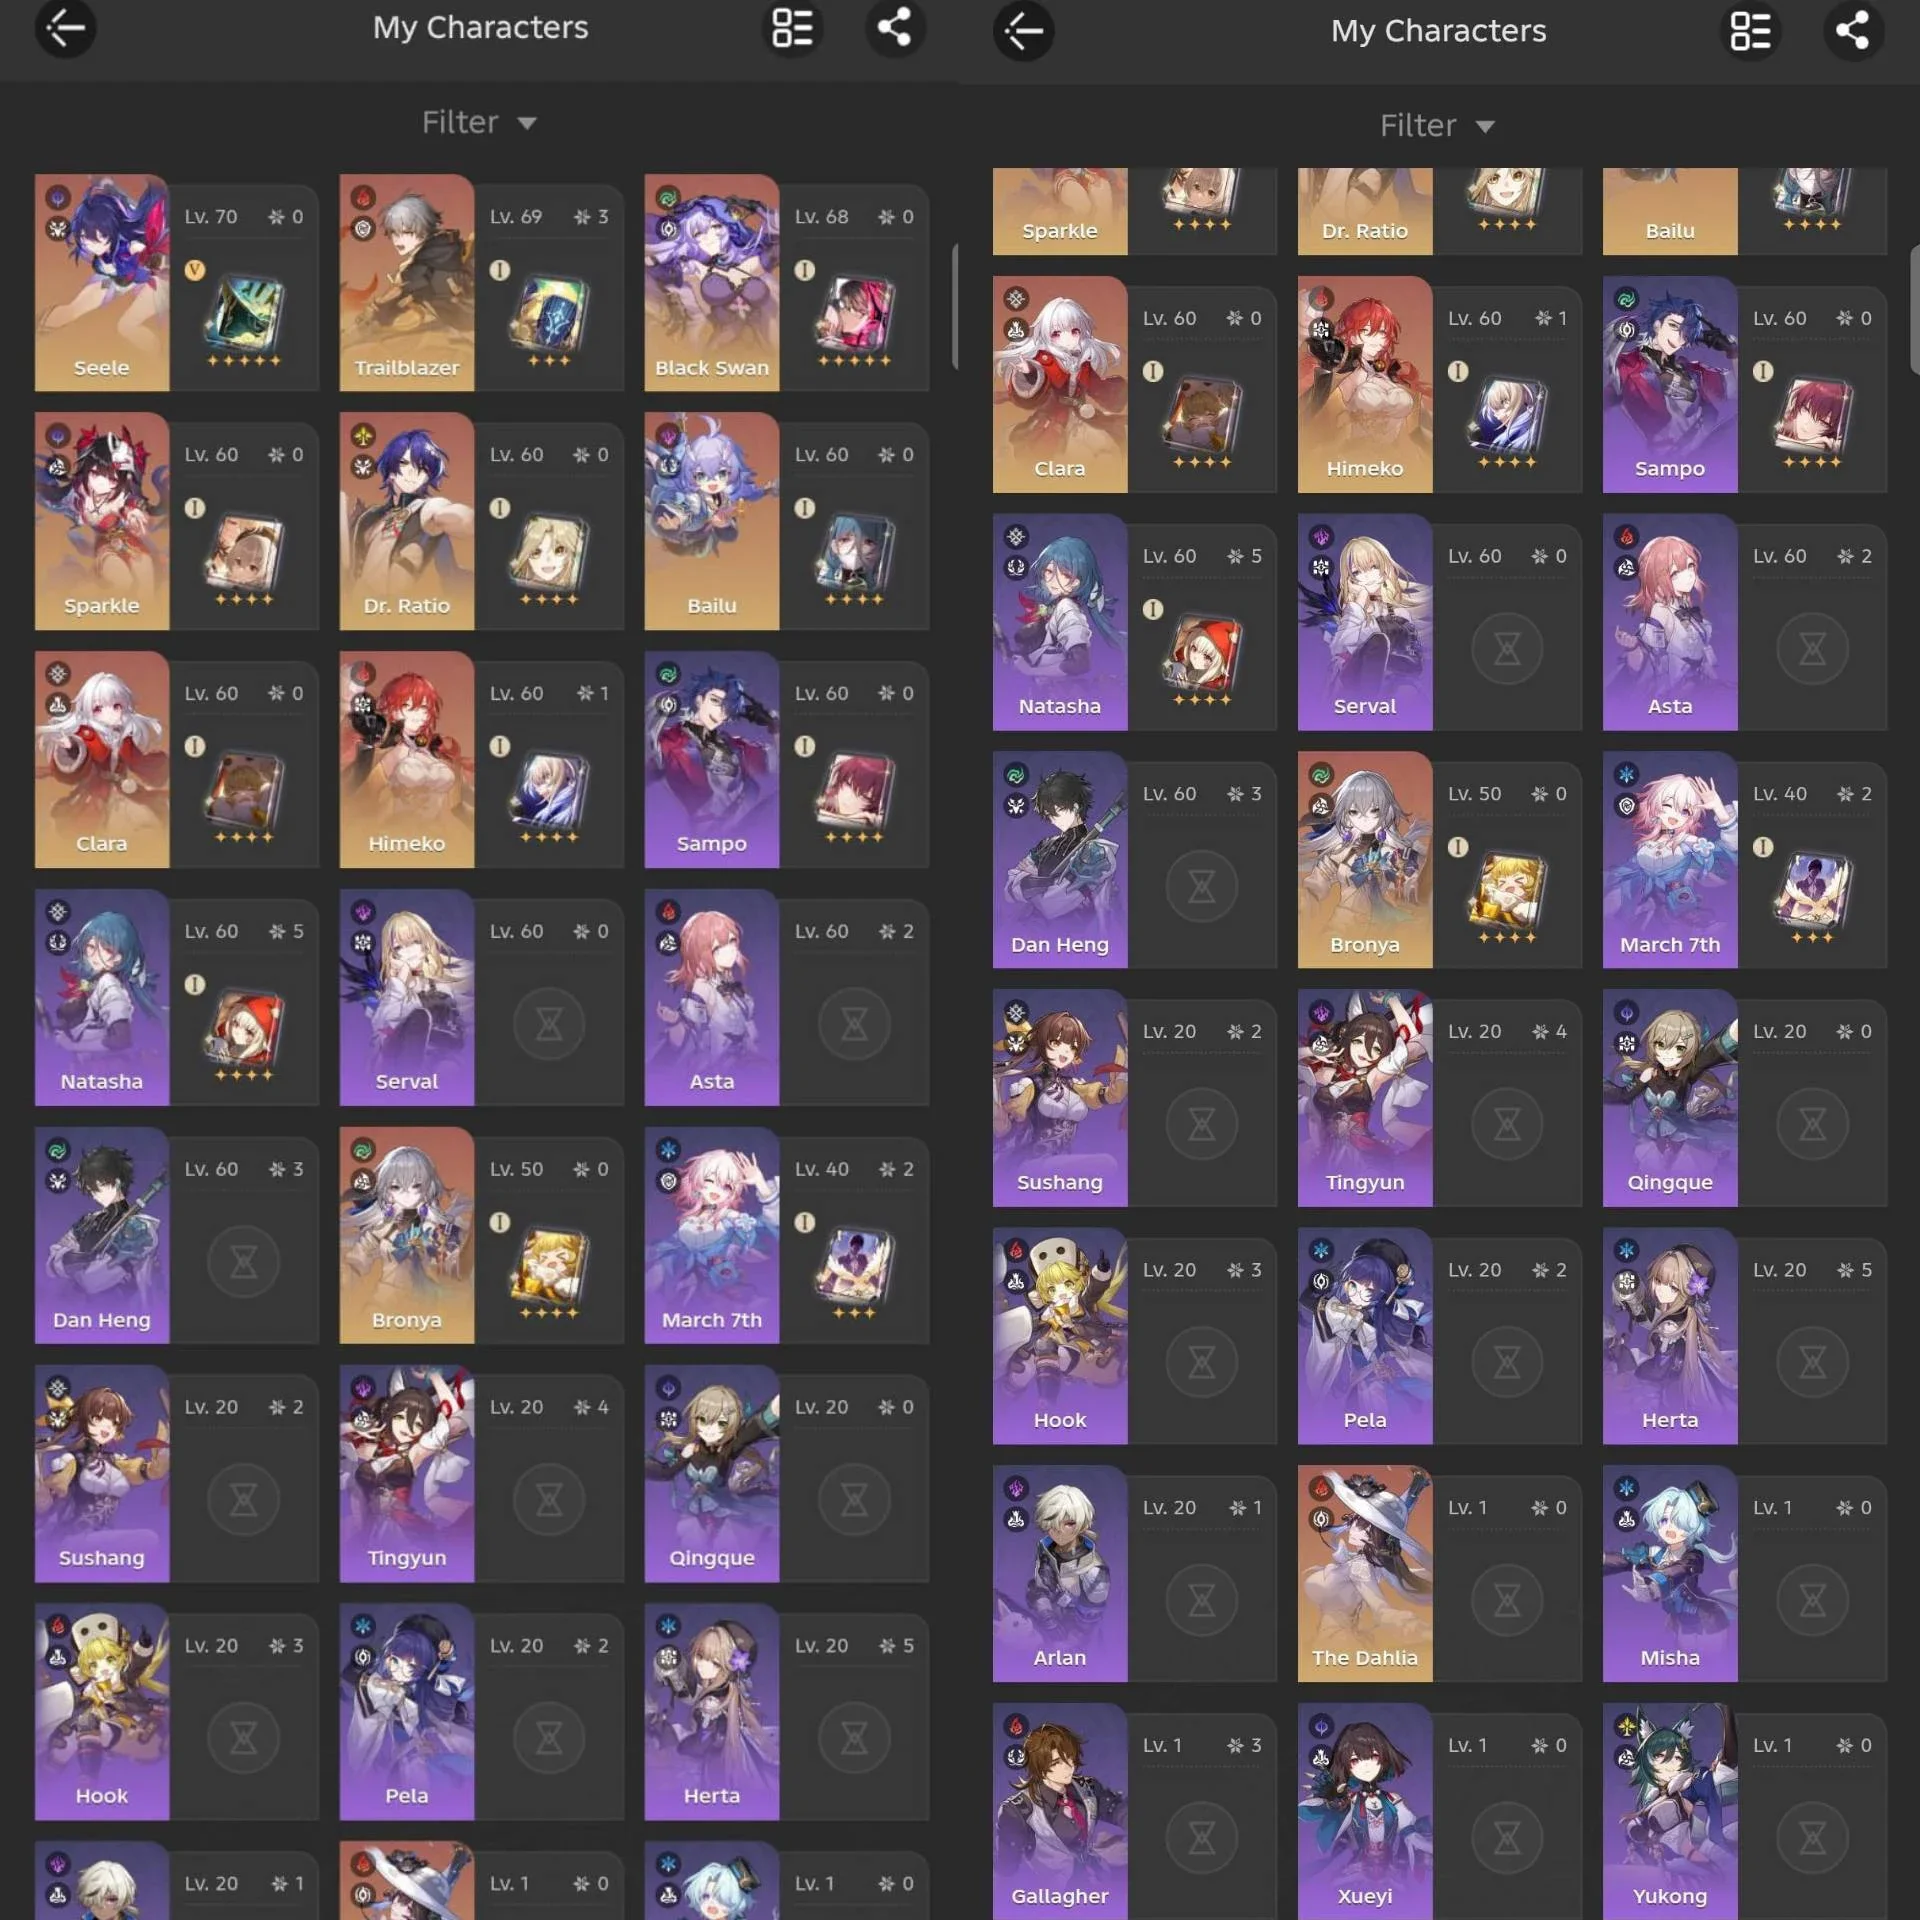This screenshot has height=1920, width=1920.
Task: Select Natasha portrait in right panel
Action: click(x=1060, y=622)
